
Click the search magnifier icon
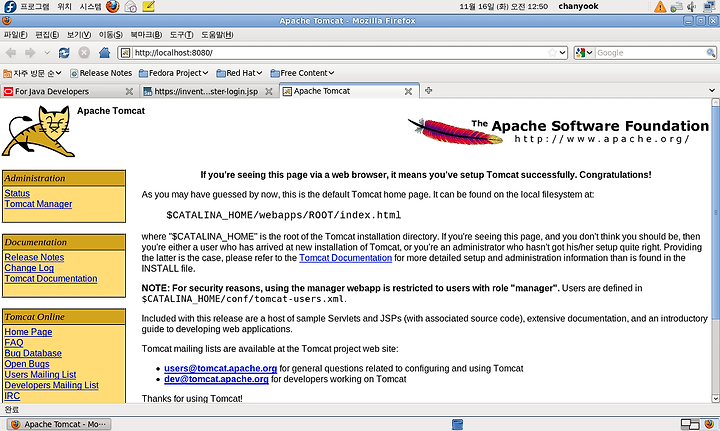710,53
